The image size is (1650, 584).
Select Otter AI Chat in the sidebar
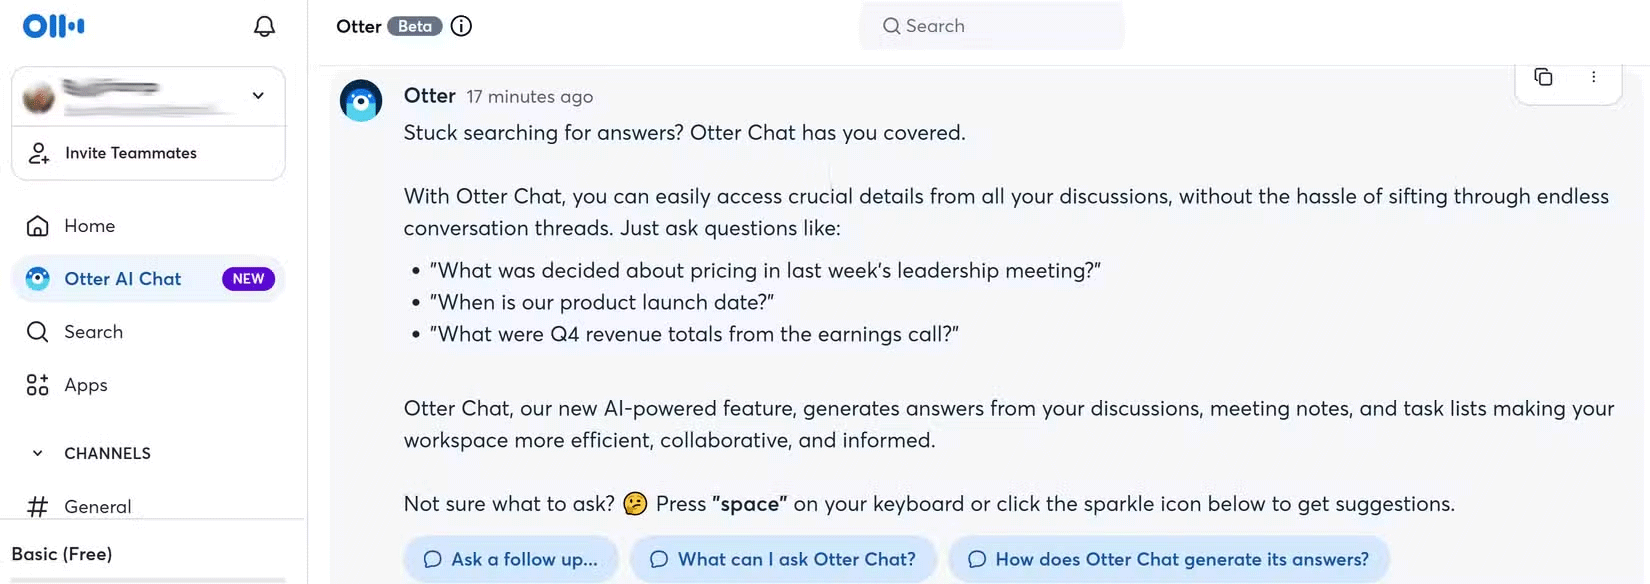120,278
